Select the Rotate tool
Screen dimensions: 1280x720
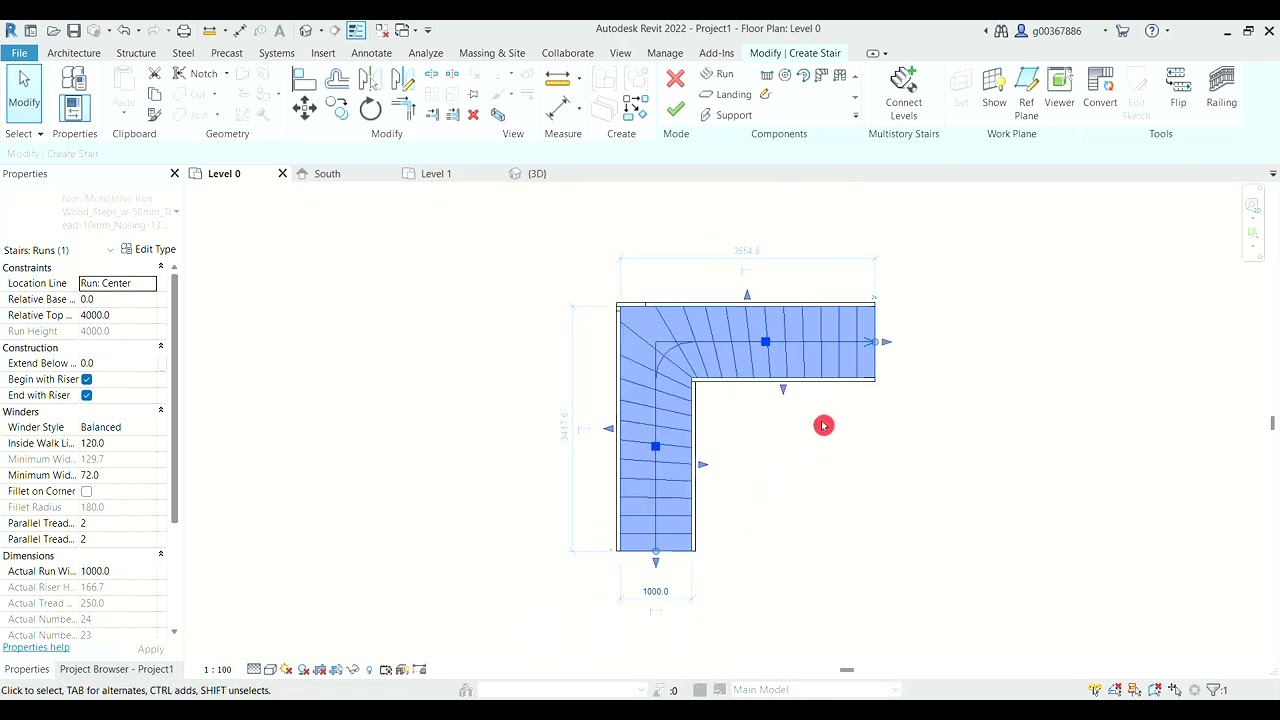pos(370,110)
